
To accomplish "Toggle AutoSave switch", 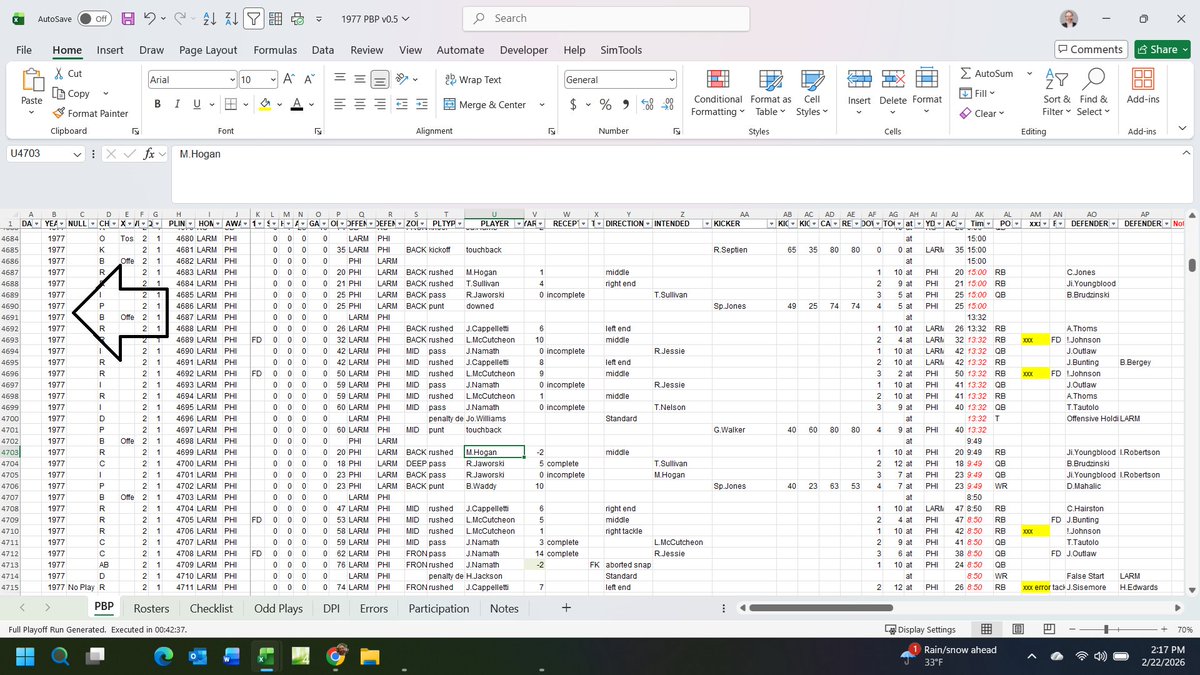I will (93, 18).
